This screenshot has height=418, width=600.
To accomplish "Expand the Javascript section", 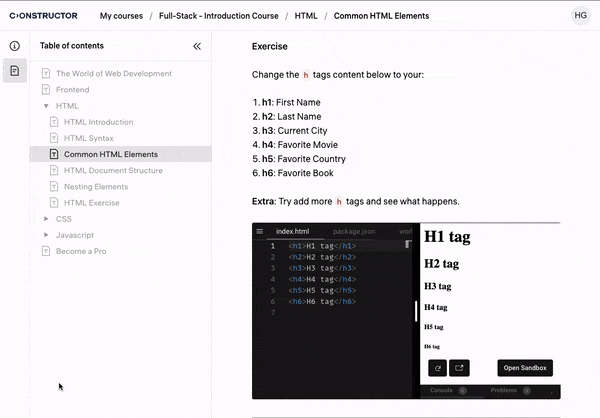I will click(46, 235).
